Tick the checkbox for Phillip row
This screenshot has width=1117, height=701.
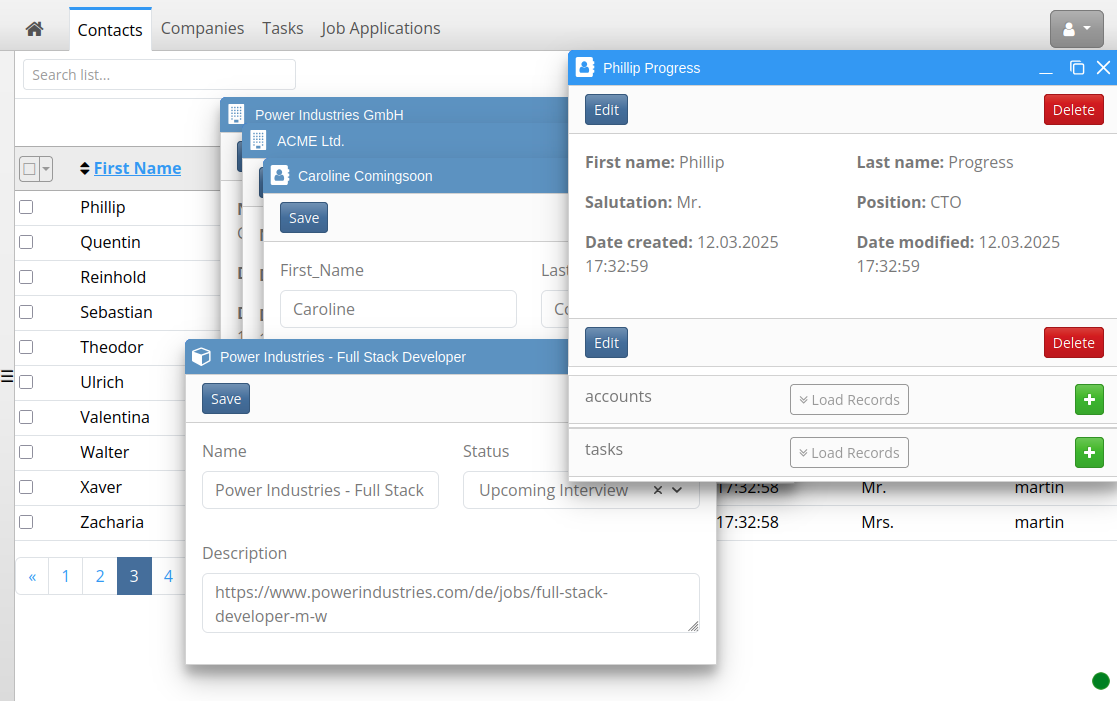tap(26, 207)
